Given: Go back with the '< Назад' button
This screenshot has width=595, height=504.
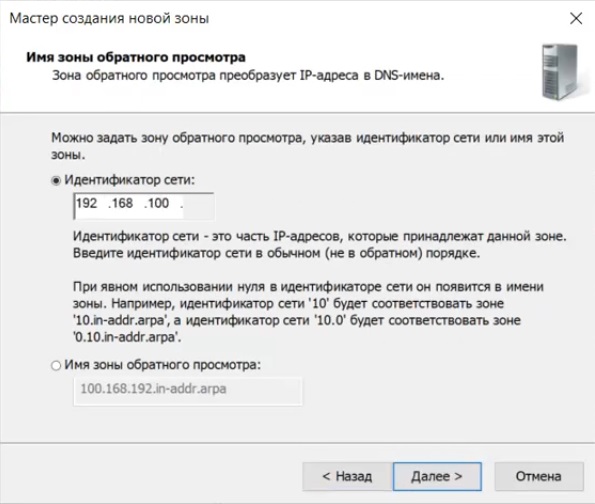Looking at the screenshot, I should 347,476.
